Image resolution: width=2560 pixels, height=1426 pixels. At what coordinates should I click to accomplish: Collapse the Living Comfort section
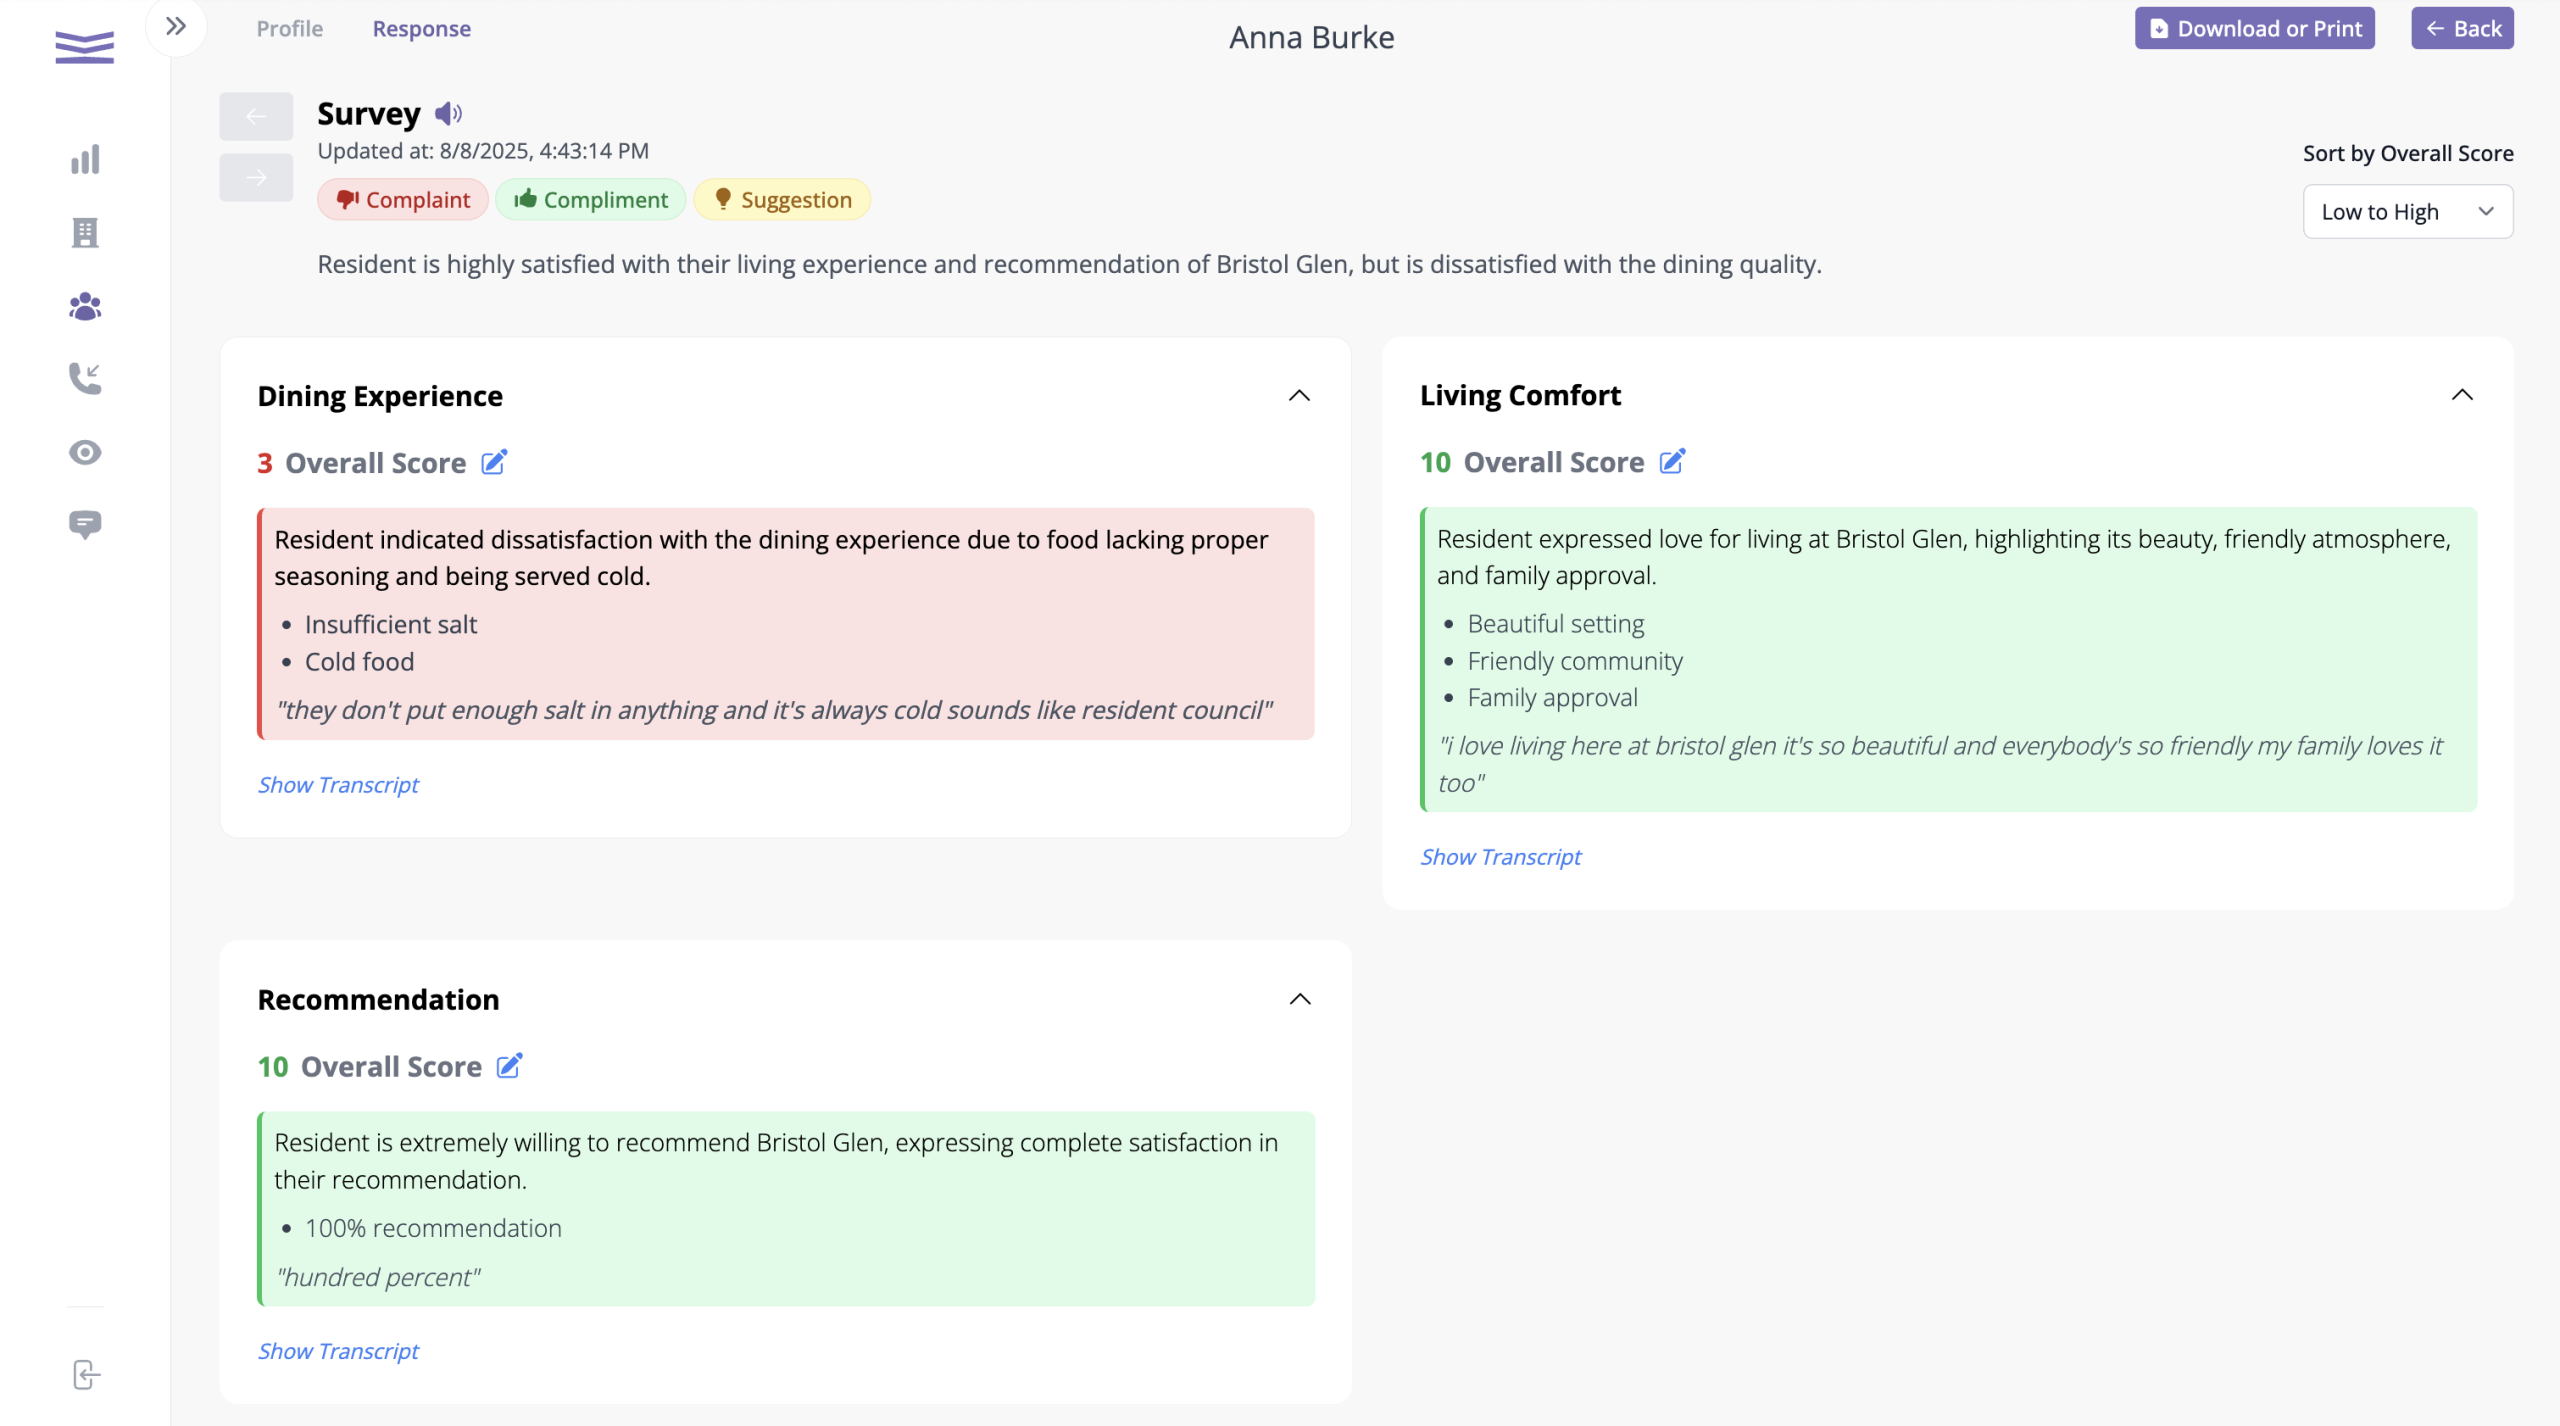pyautogui.click(x=2462, y=395)
